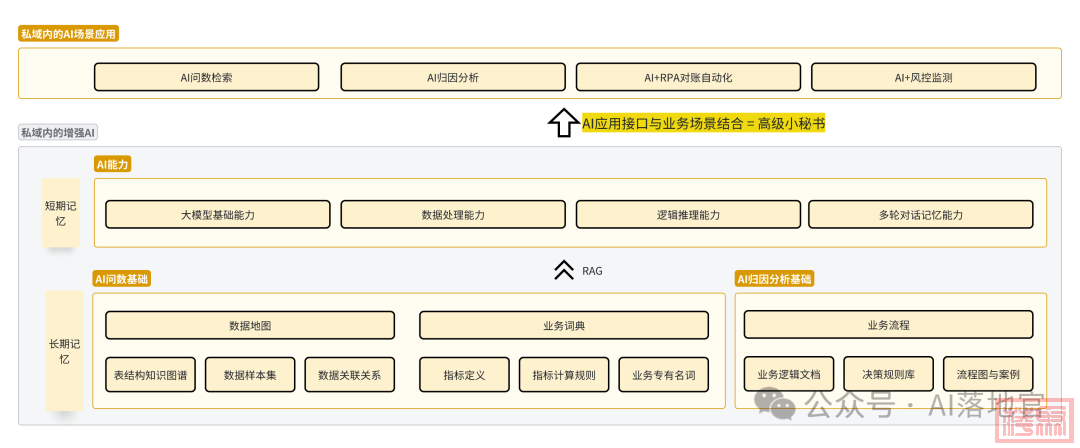Viewport: 1080px width, 448px height.
Task: Click the 表结构知识图谱 box
Action: coord(150,374)
